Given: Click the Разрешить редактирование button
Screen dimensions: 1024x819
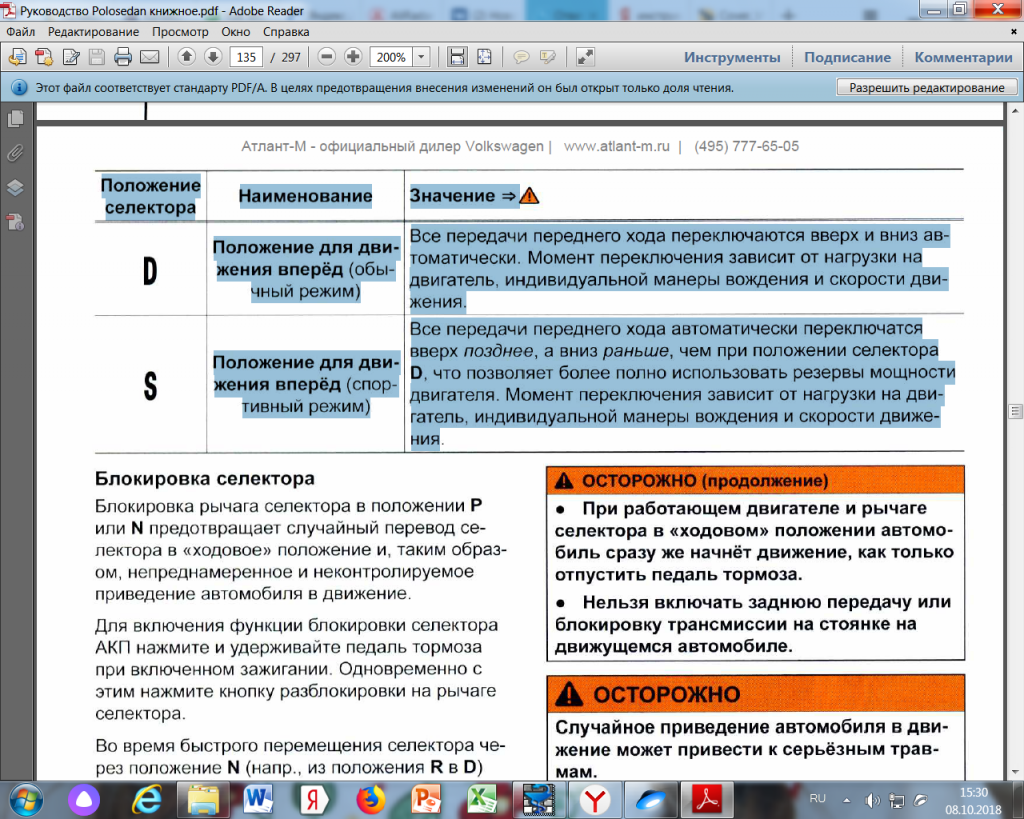Looking at the screenshot, I should 926,88.
